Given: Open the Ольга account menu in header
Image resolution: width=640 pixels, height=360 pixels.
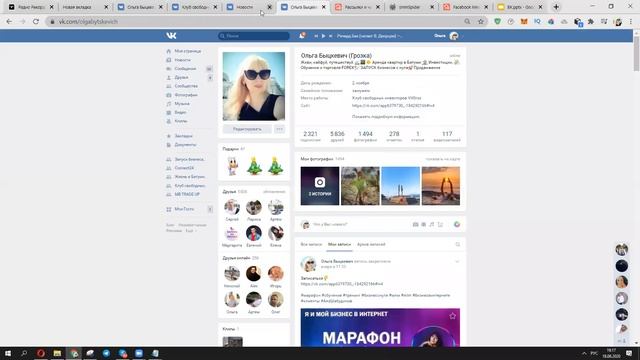Looking at the screenshot, I should click(x=449, y=36).
